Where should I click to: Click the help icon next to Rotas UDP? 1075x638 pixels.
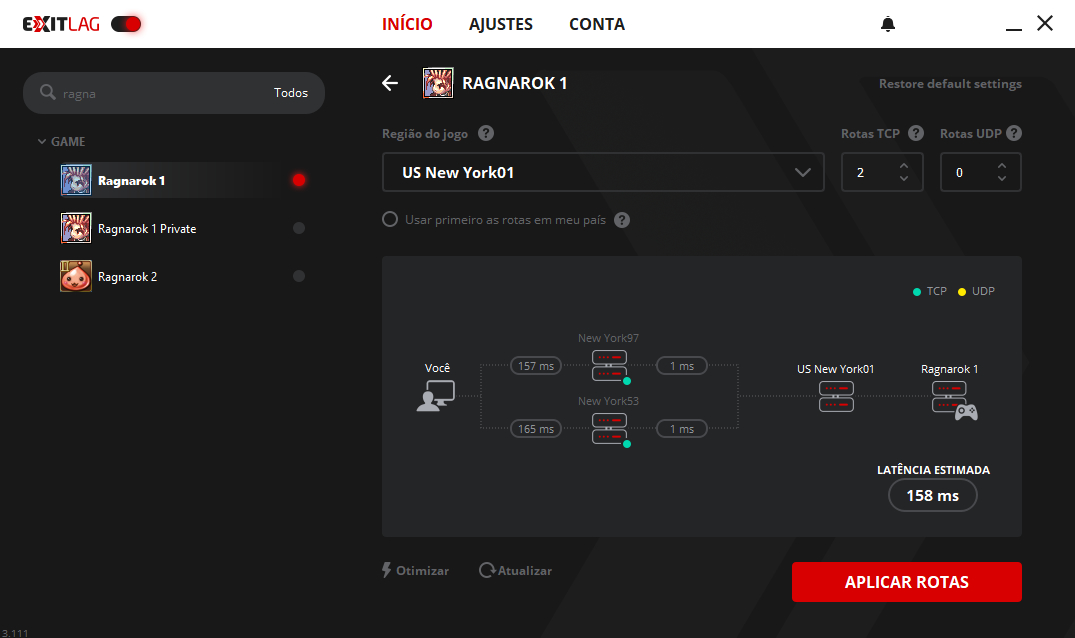pyautogui.click(x=1014, y=133)
